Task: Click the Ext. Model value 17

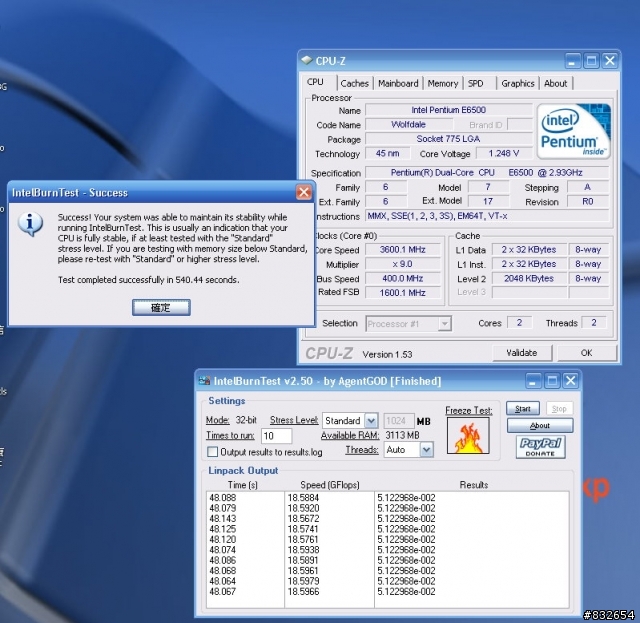Action: click(488, 202)
